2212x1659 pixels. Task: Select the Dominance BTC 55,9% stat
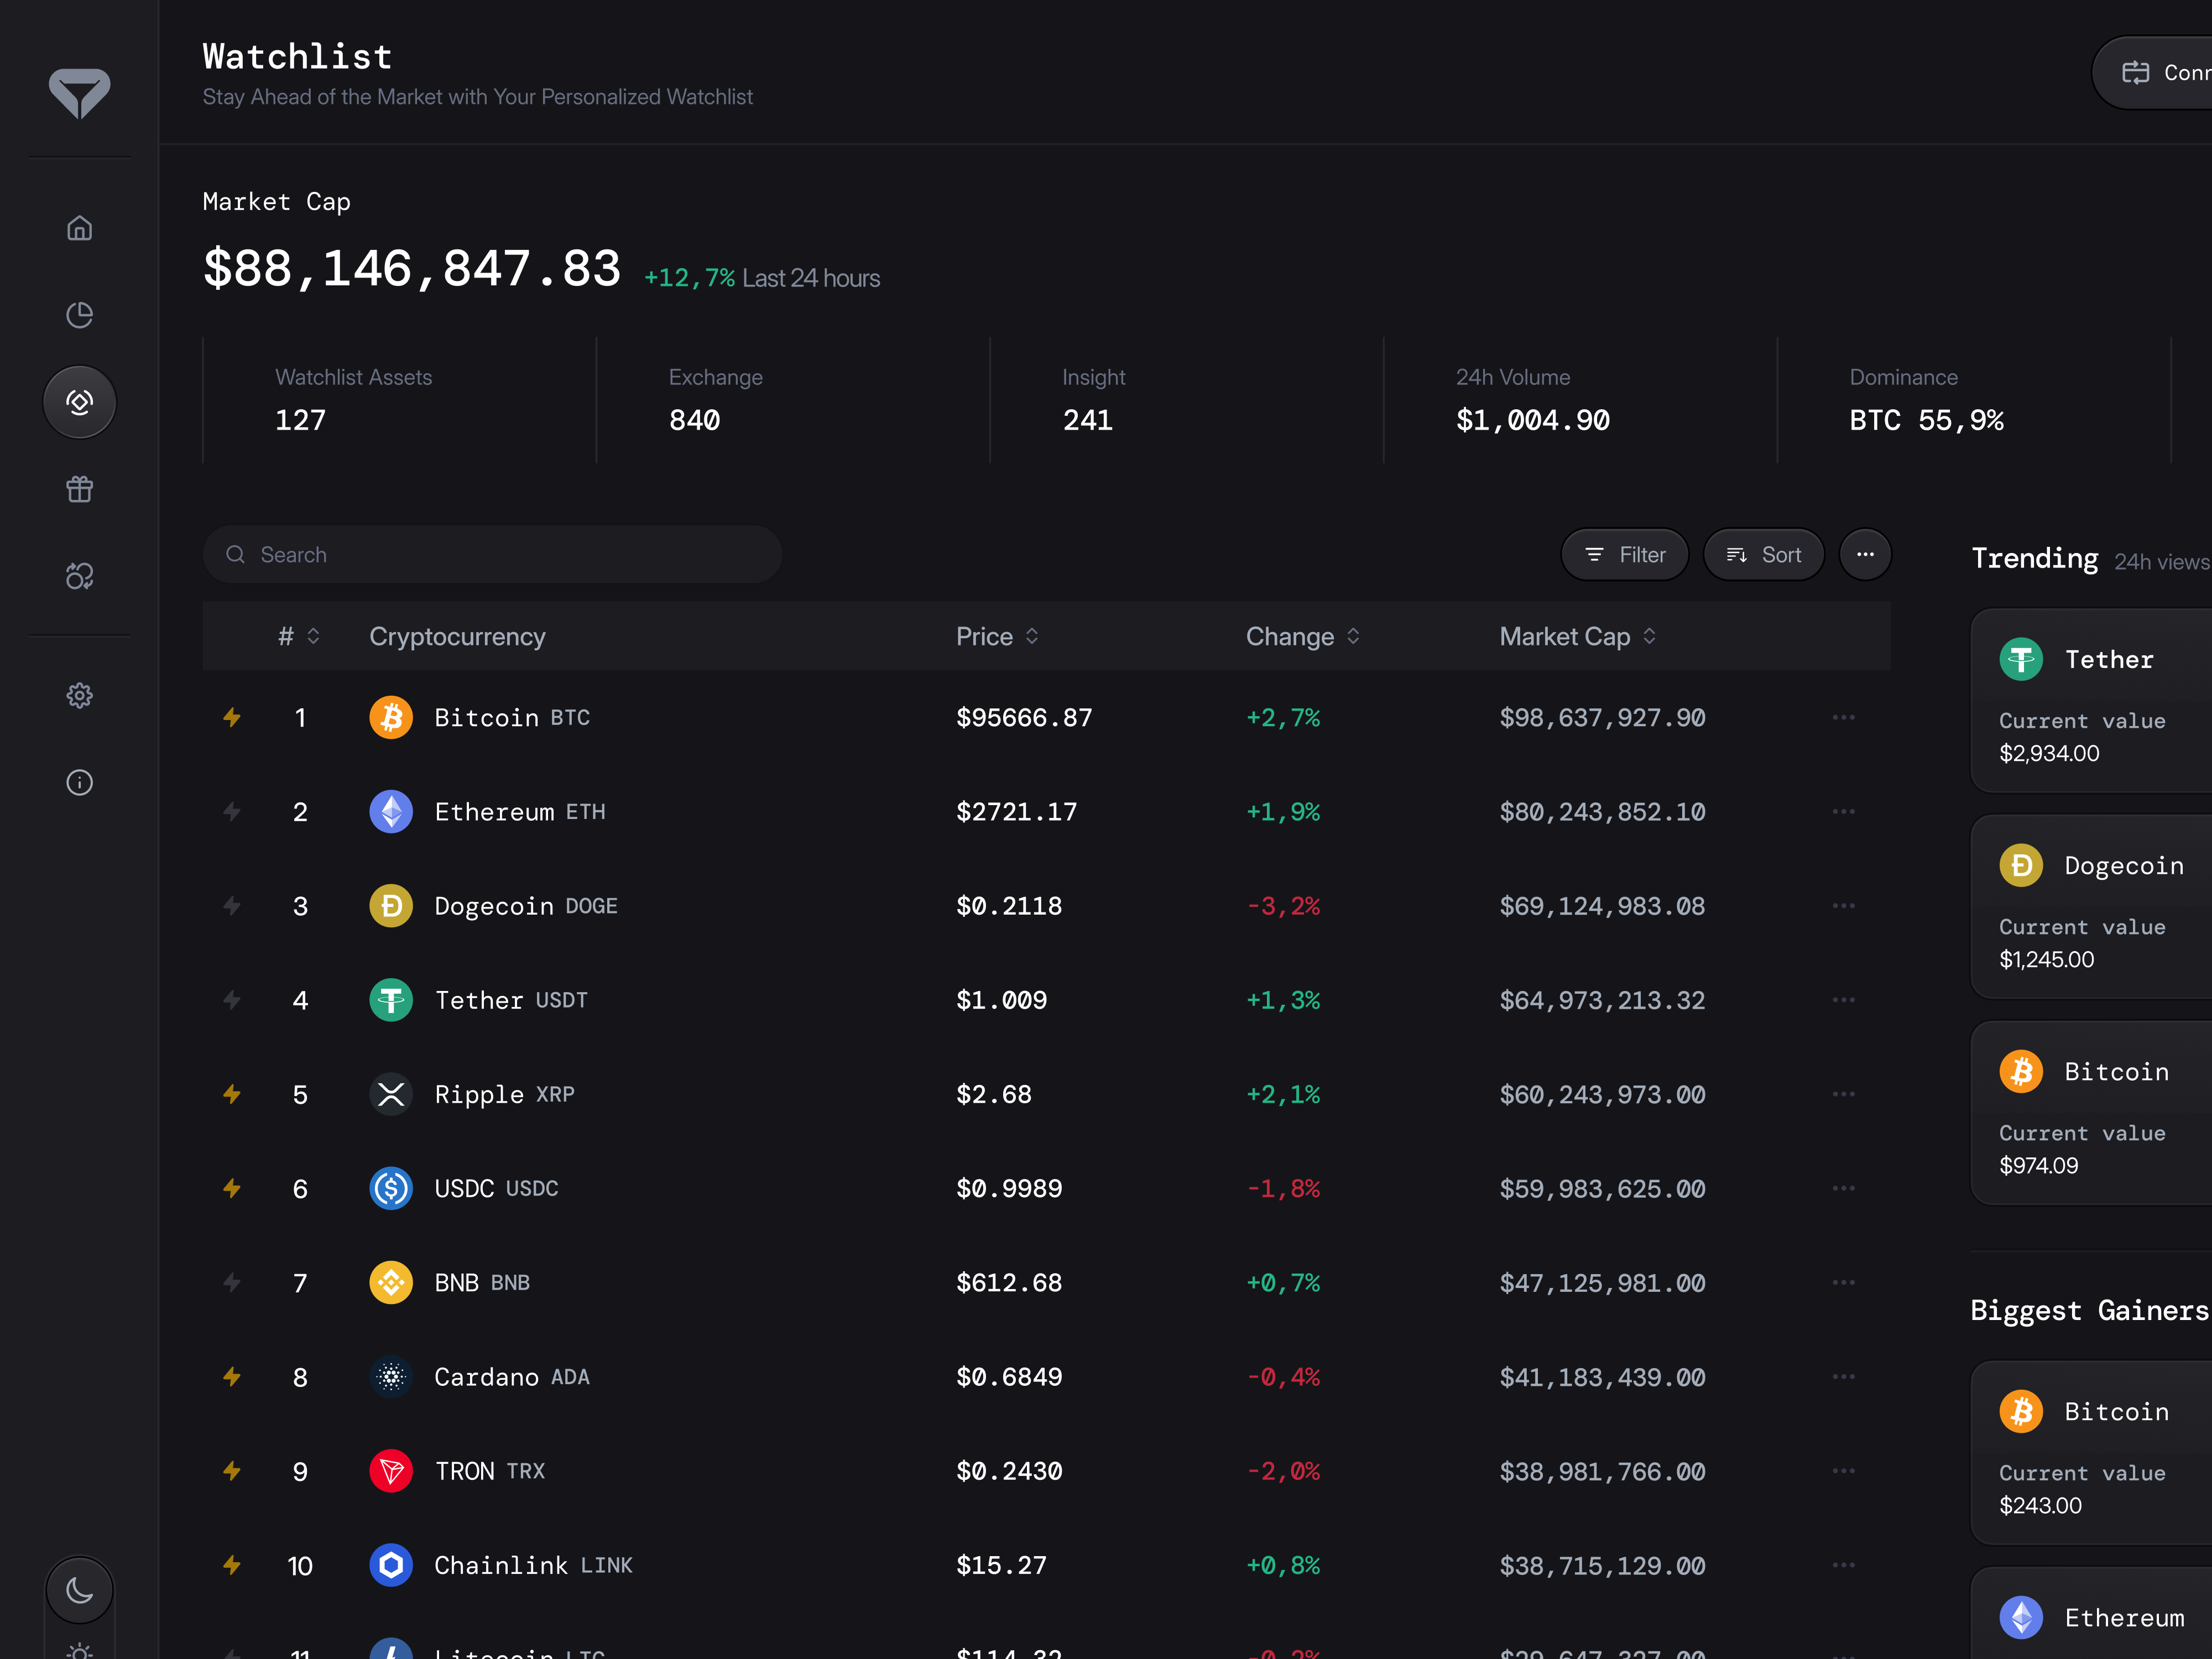point(1974,400)
